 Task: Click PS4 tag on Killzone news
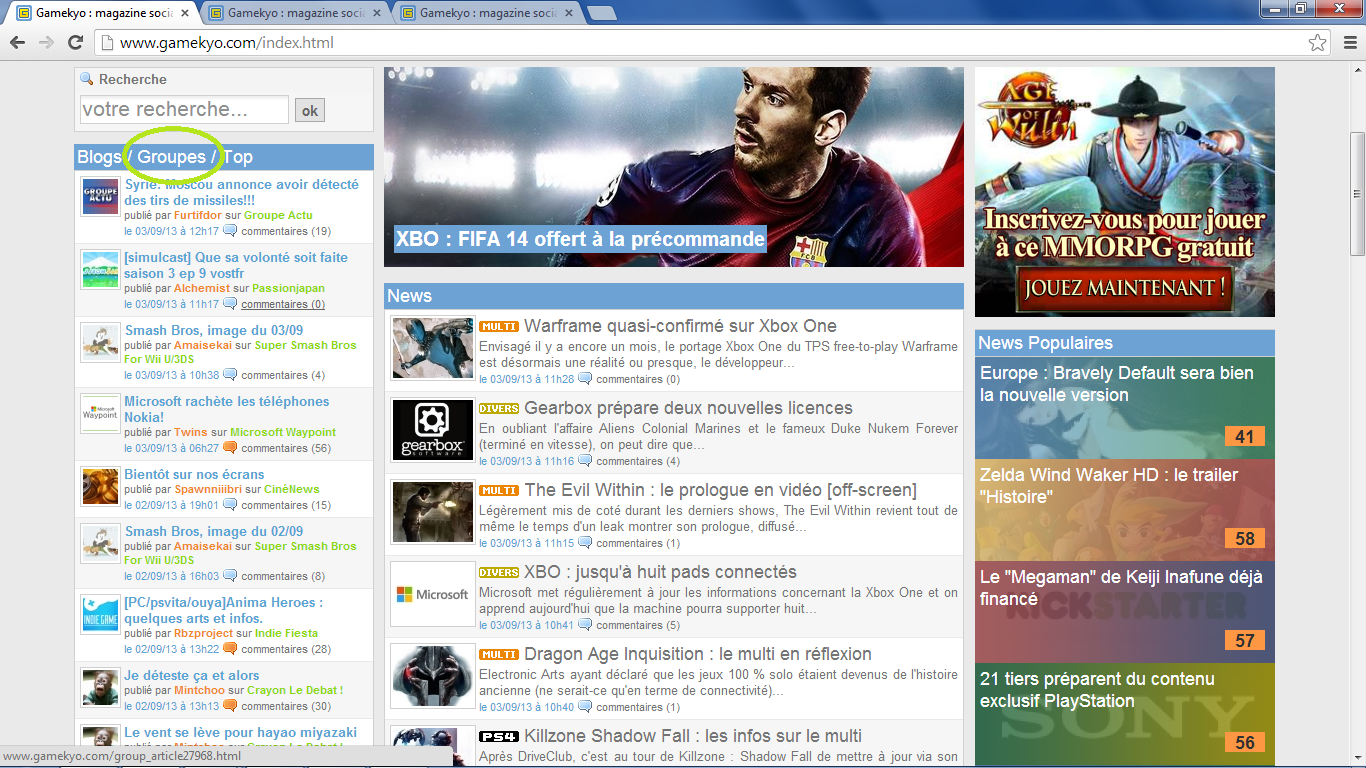[499, 737]
